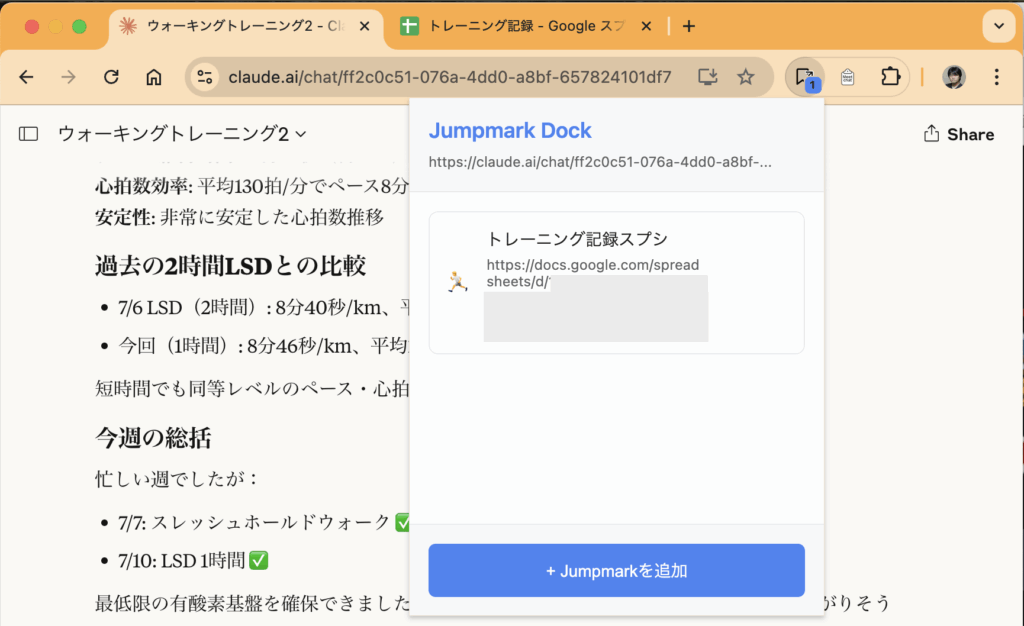The width and height of the screenshot is (1024, 626).
Task: Click the + Jumpmarkを追加 button
Action: (616, 570)
